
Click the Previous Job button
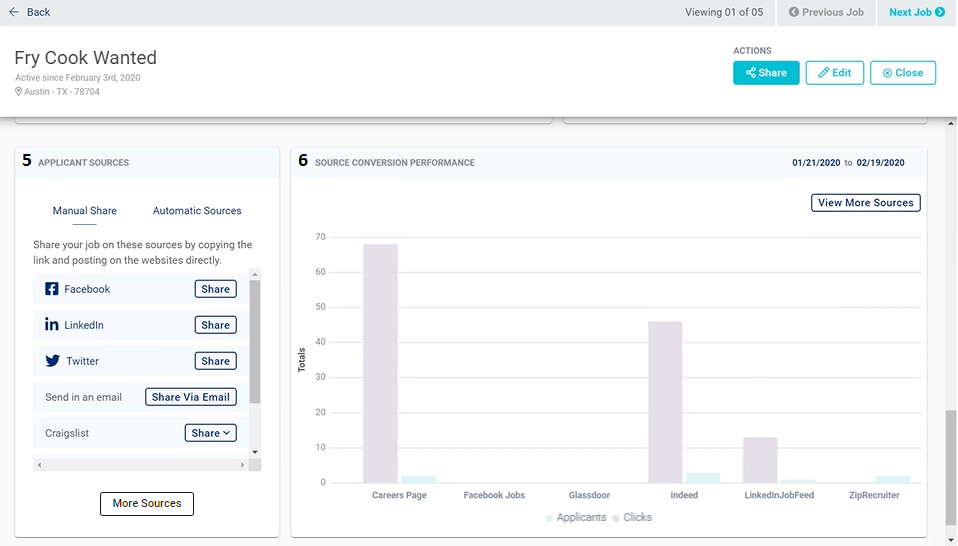coord(826,12)
